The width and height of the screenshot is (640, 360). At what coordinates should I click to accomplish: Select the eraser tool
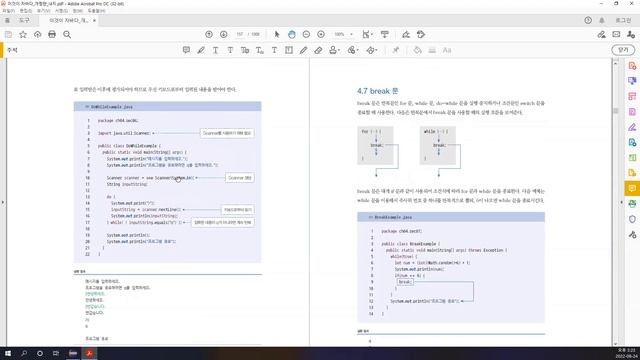pyautogui.click(x=318, y=50)
